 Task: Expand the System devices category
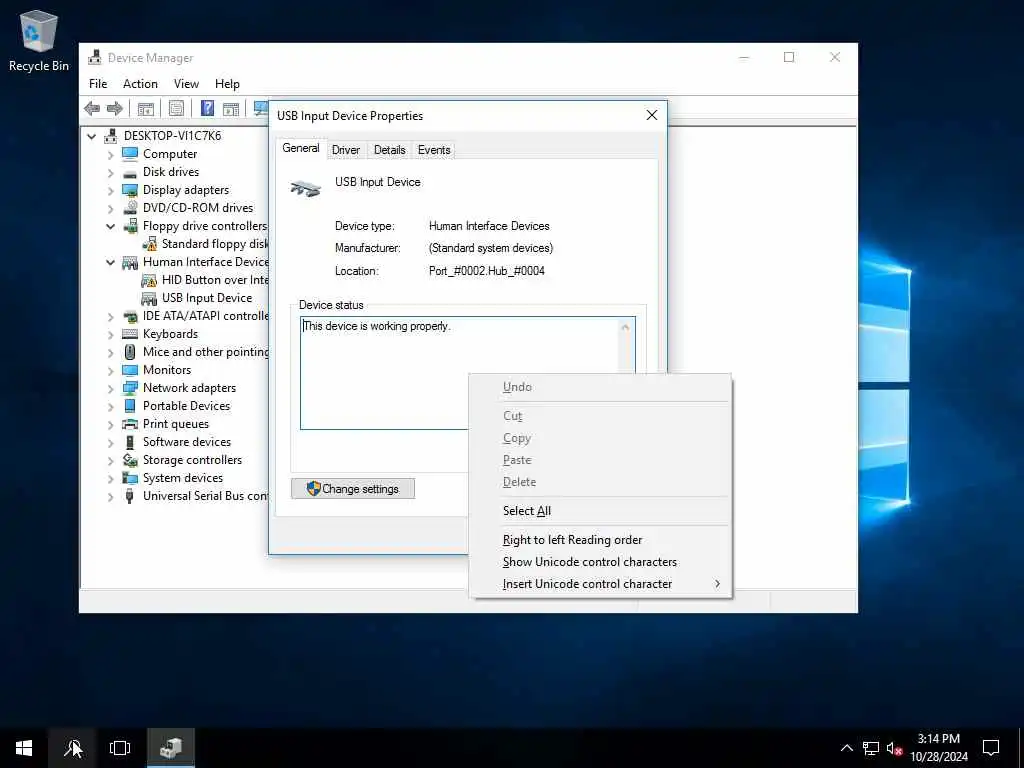[110, 479]
